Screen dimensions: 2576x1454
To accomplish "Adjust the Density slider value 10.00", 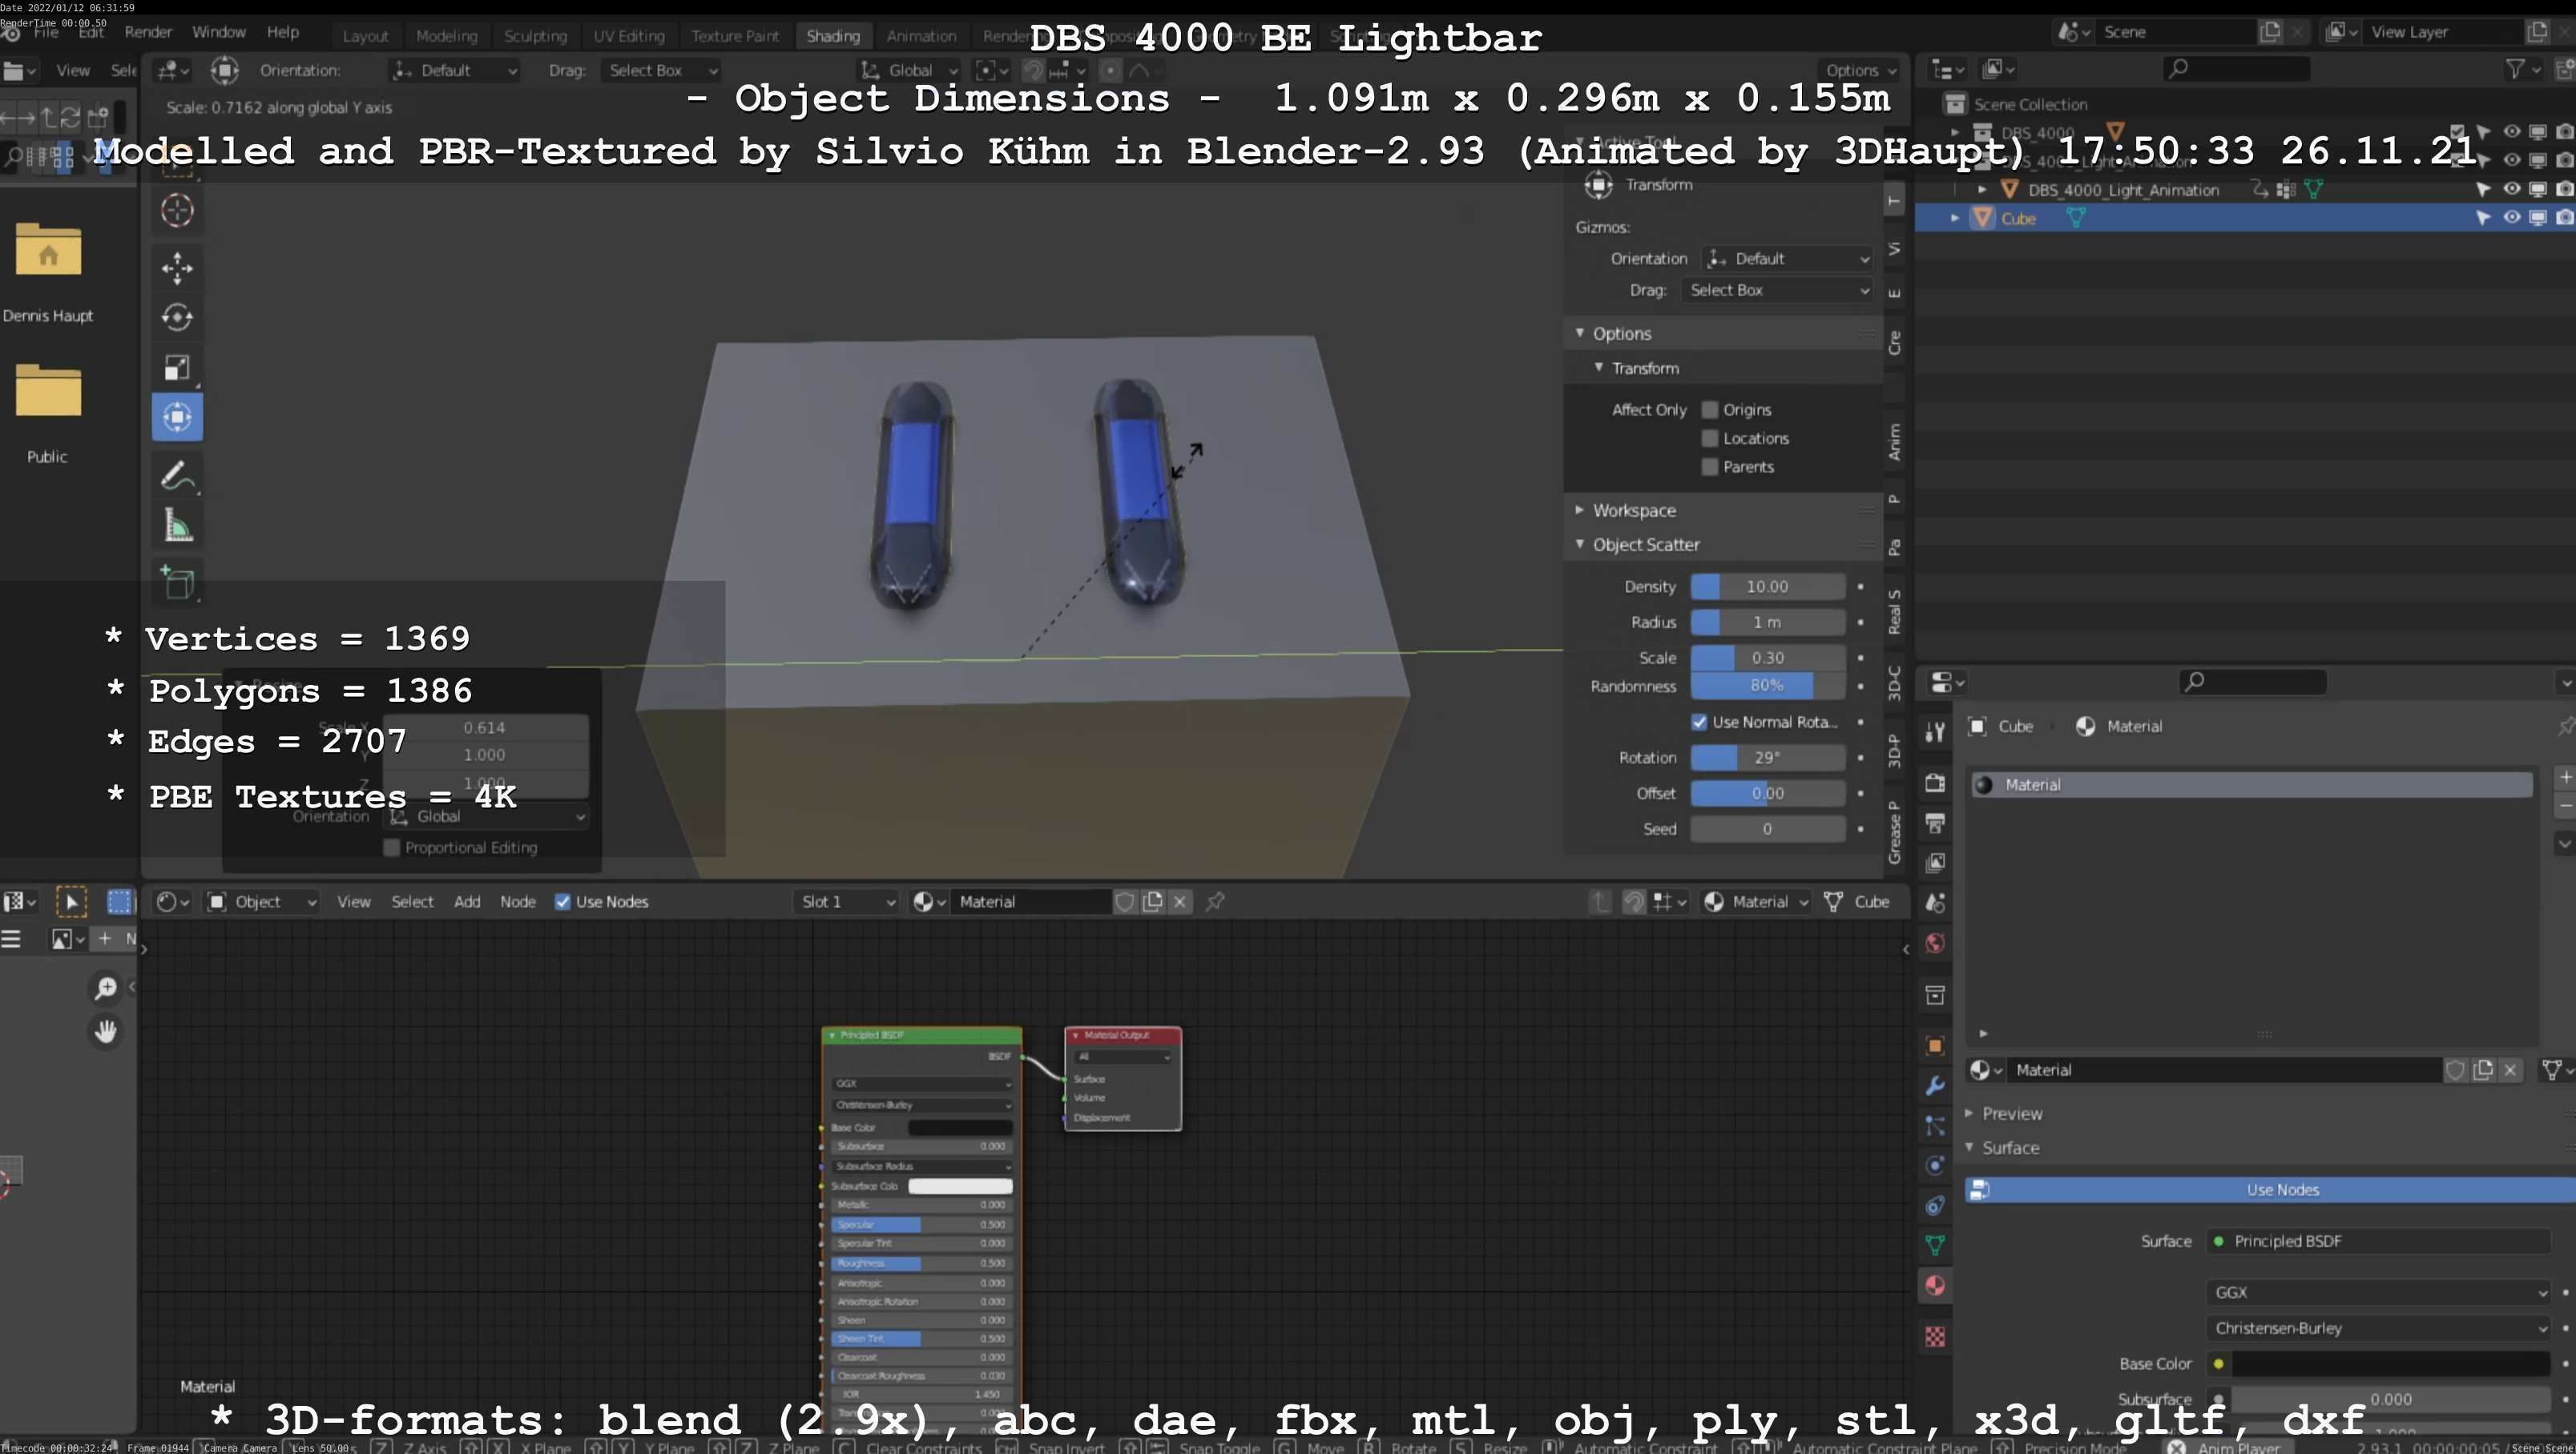I will coord(1767,587).
